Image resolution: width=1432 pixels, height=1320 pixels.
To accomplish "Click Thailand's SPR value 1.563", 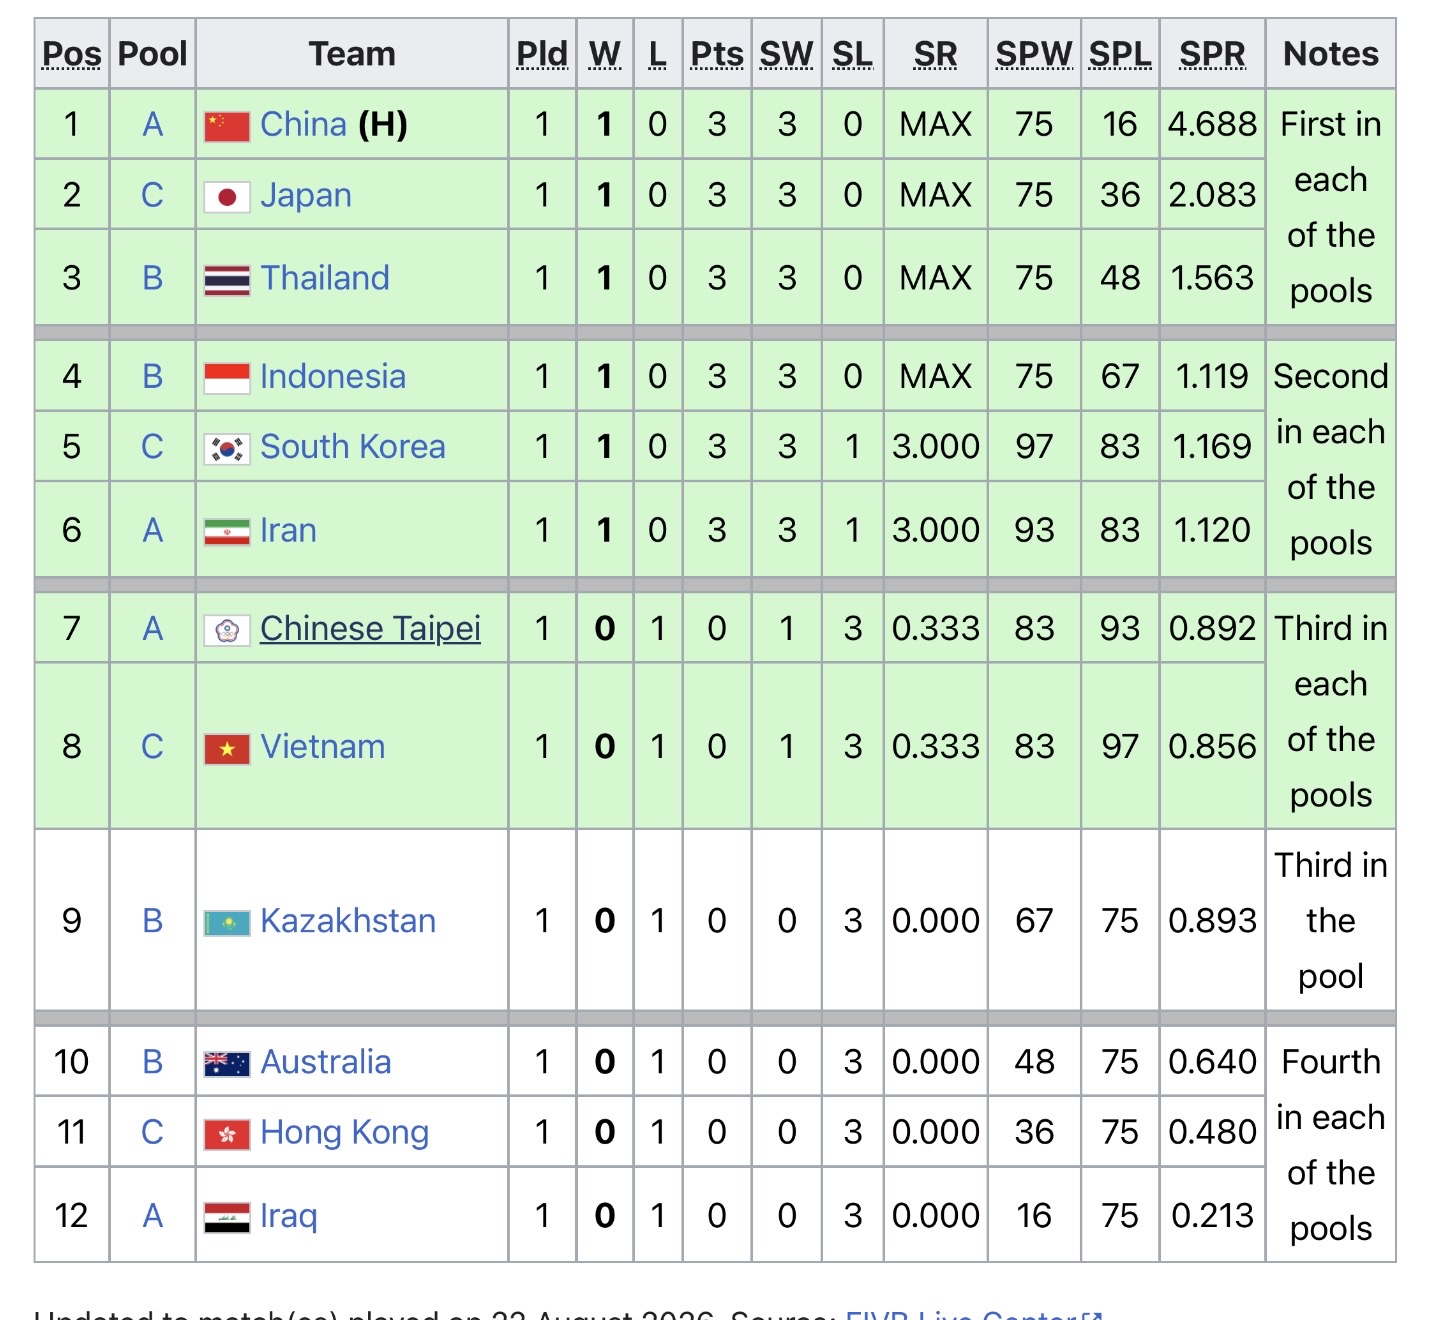I will (x=1213, y=277).
